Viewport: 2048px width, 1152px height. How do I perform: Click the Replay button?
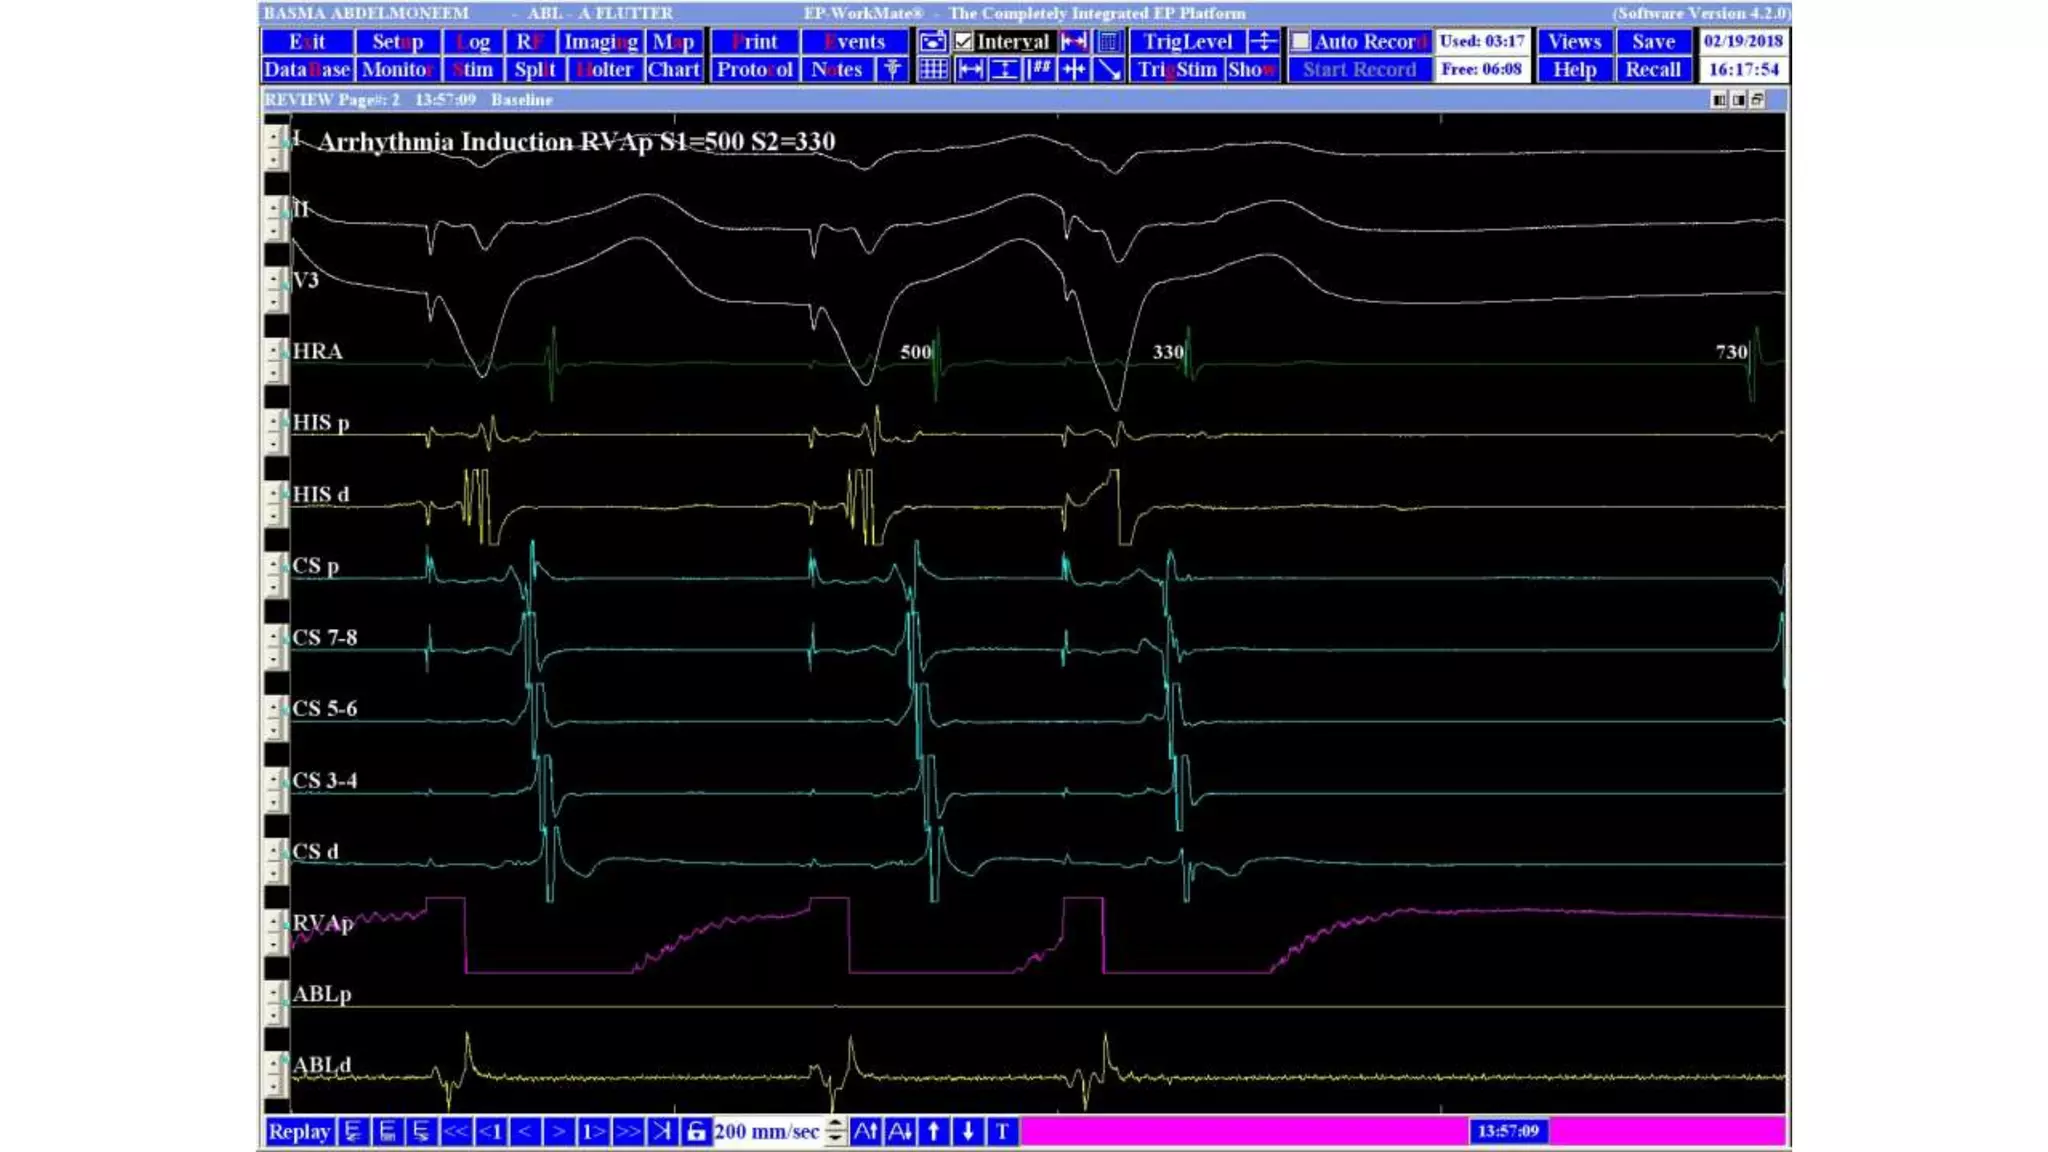299,1132
